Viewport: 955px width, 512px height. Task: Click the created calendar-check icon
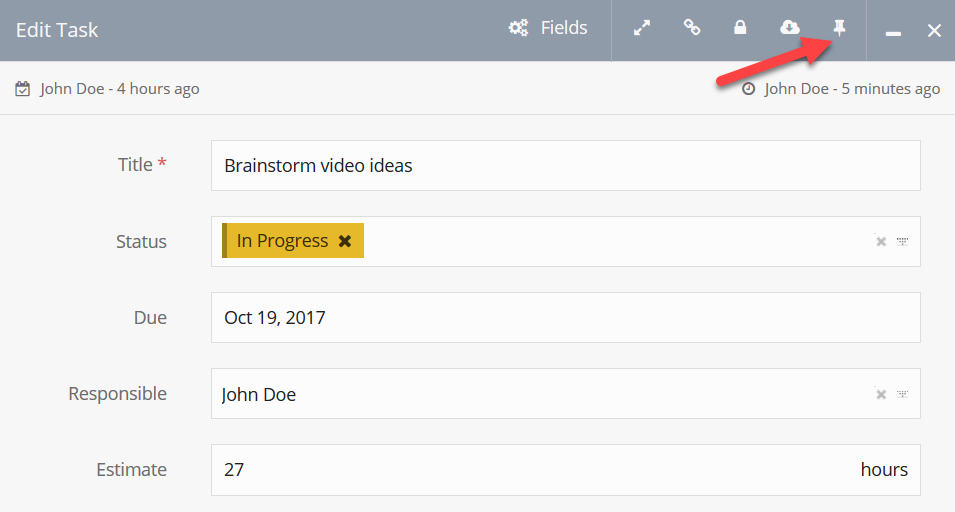coord(23,89)
